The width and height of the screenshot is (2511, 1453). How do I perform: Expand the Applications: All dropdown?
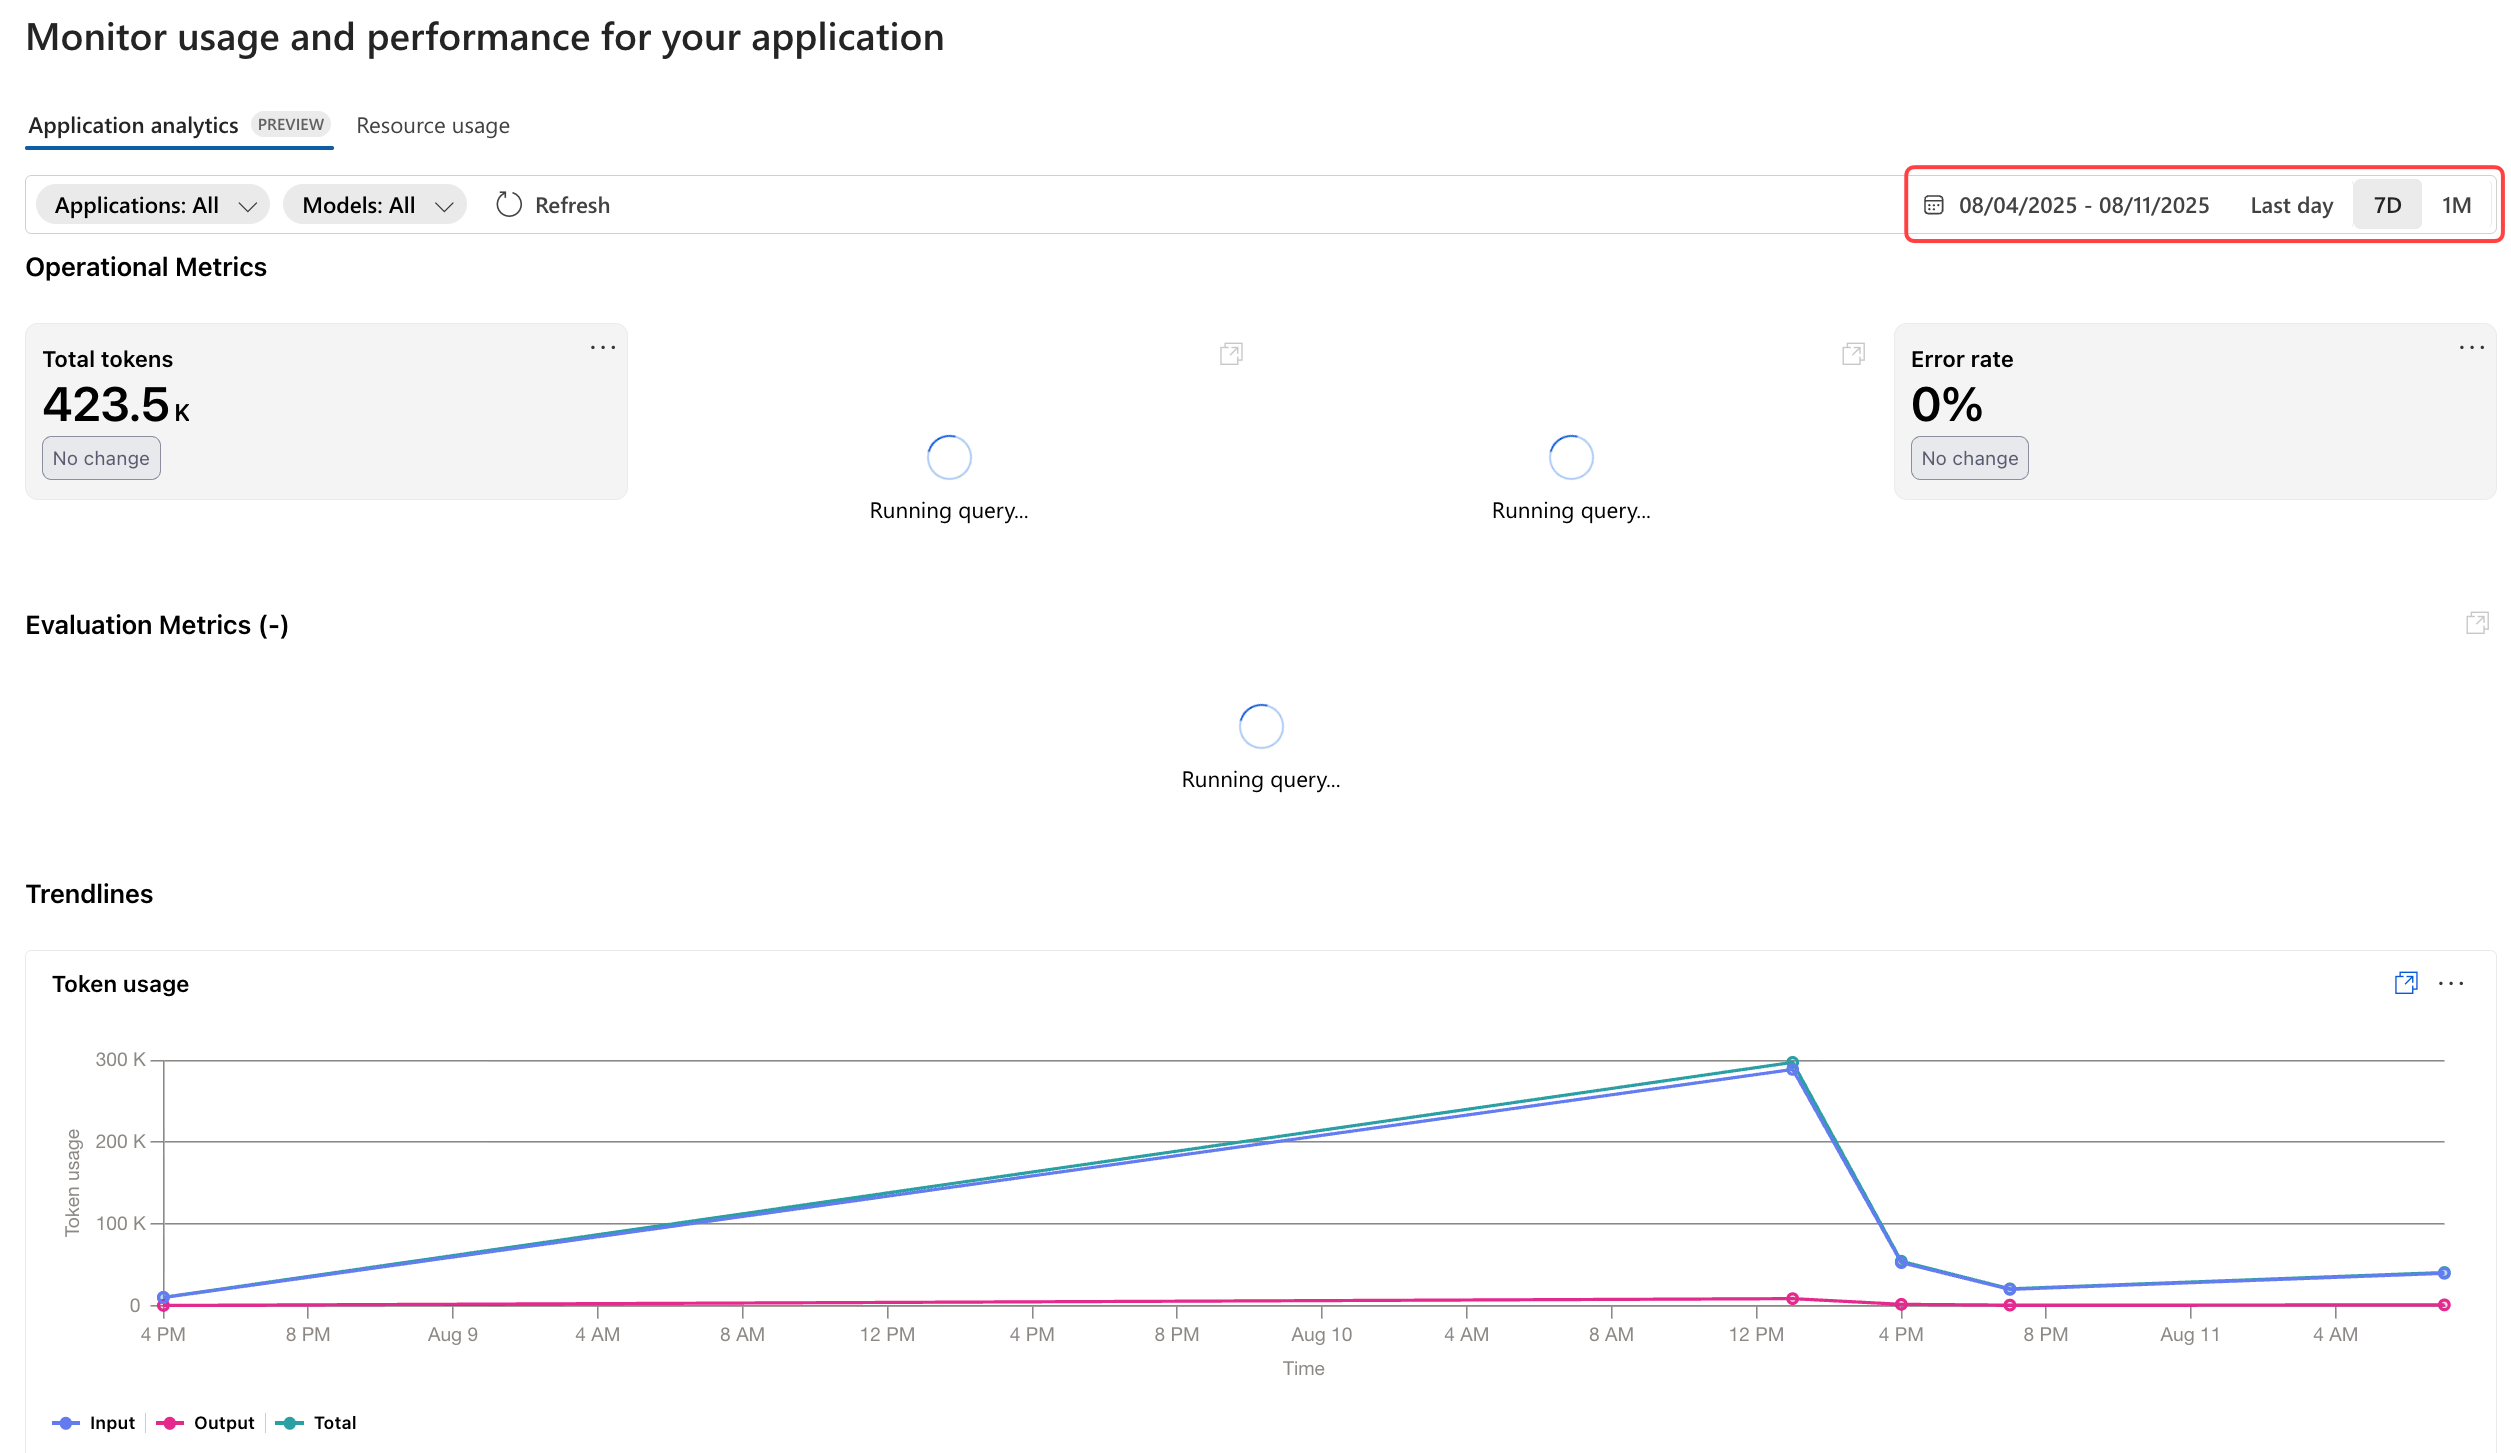[154, 205]
